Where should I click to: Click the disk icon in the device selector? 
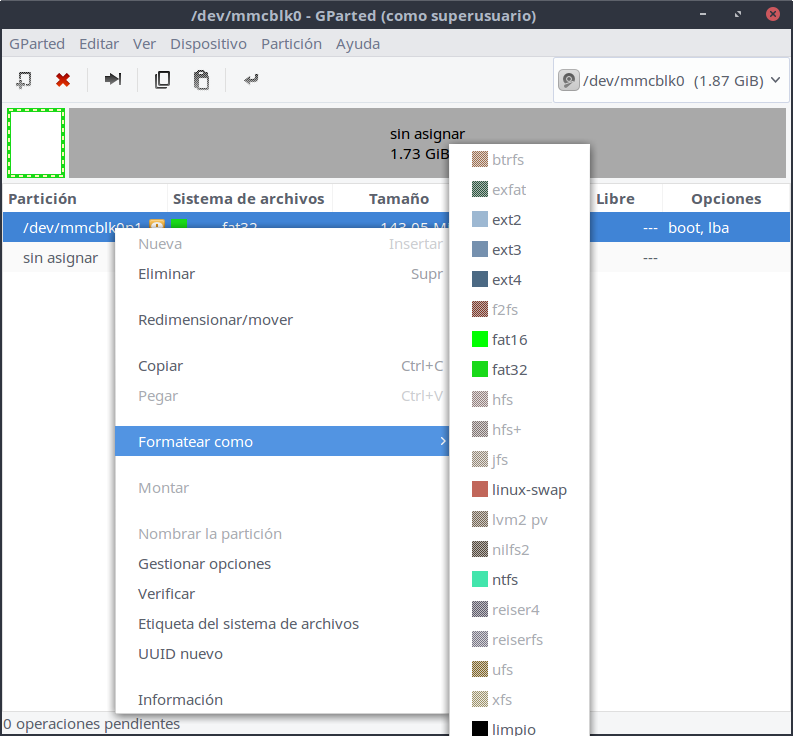[569, 80]
